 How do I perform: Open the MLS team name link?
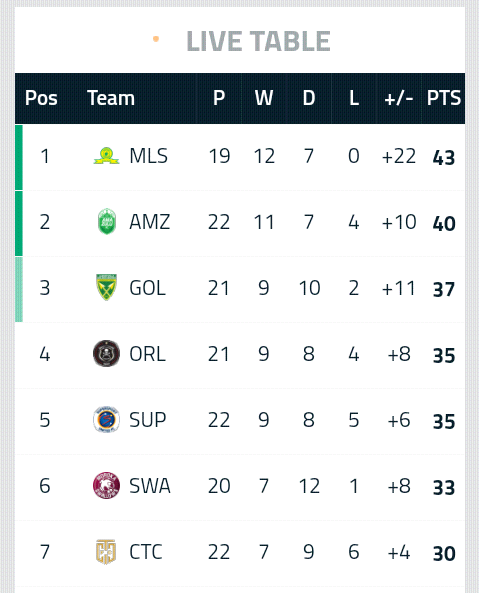(x=148, y=156)
